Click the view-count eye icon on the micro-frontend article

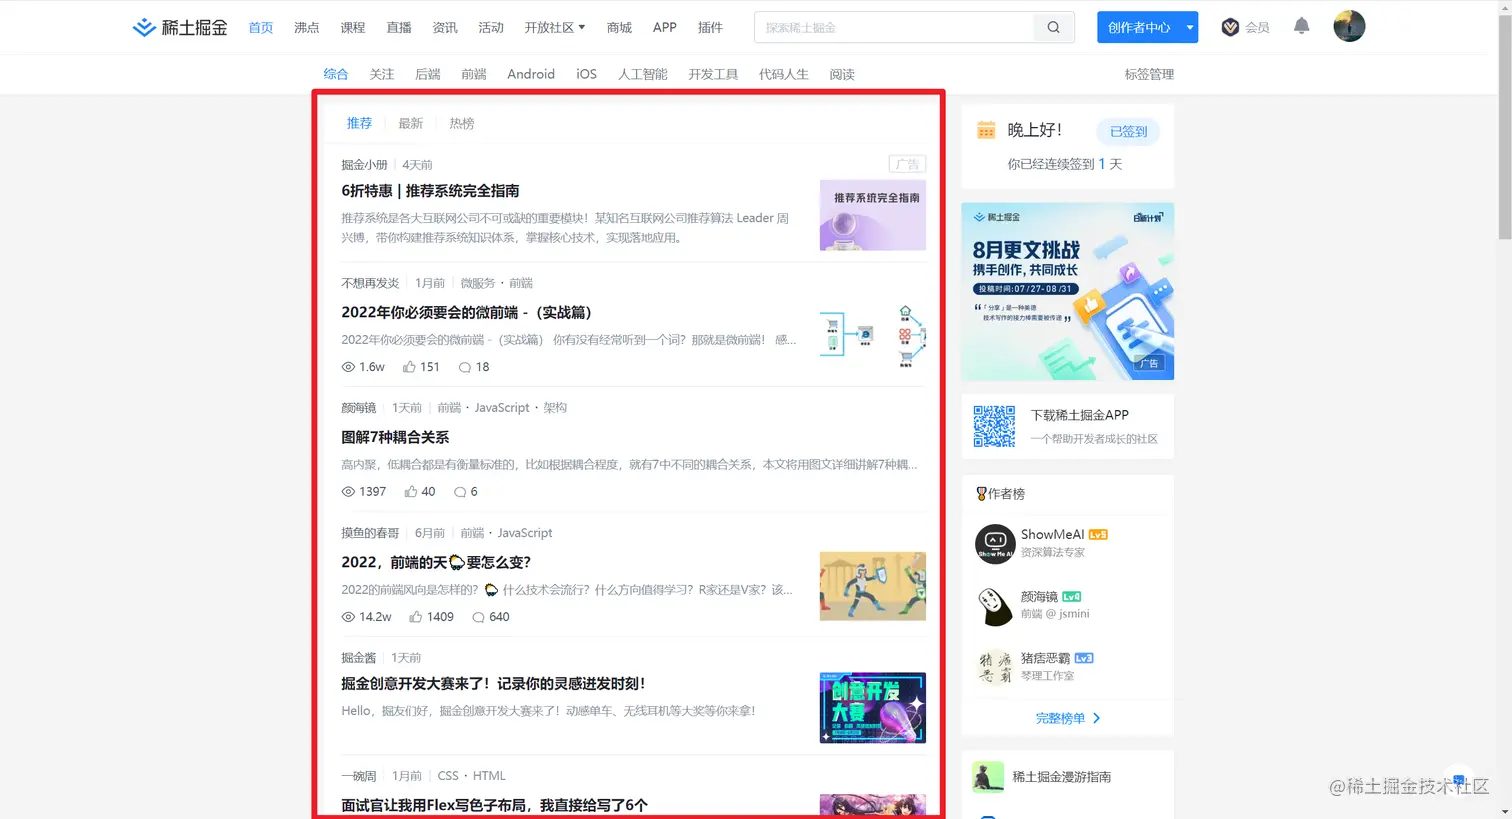tap(347, 367)
